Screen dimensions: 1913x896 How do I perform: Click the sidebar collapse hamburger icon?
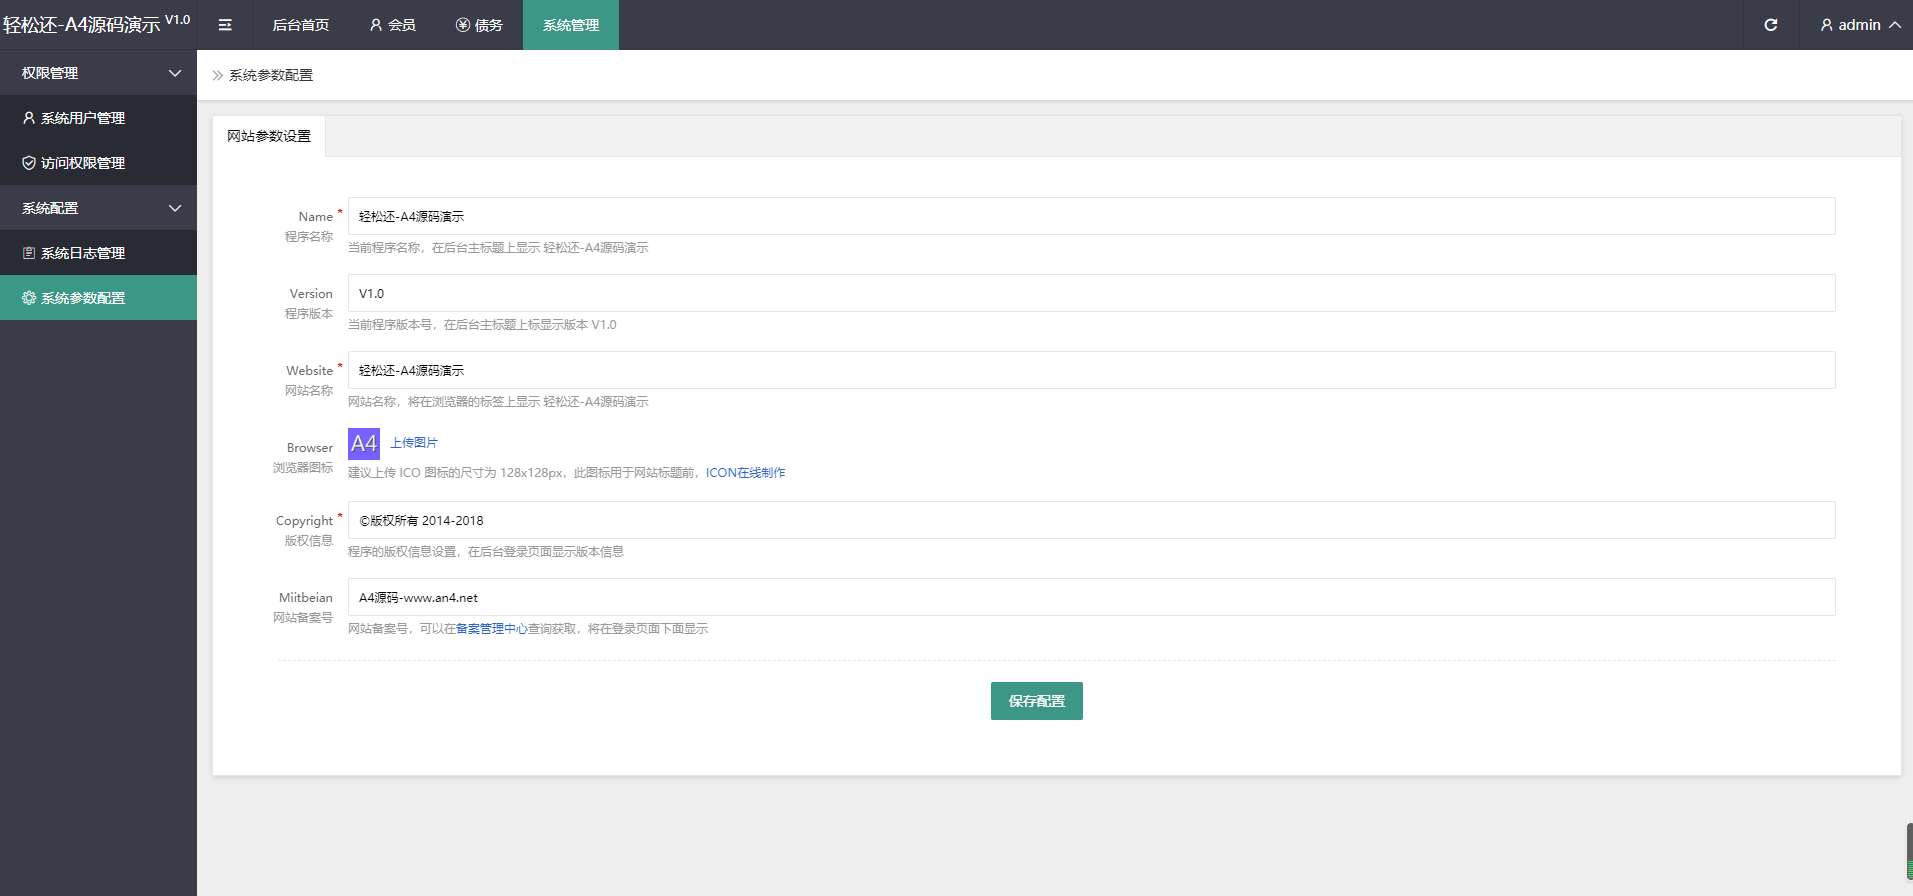pyautogui.click(x=225, y=25)
